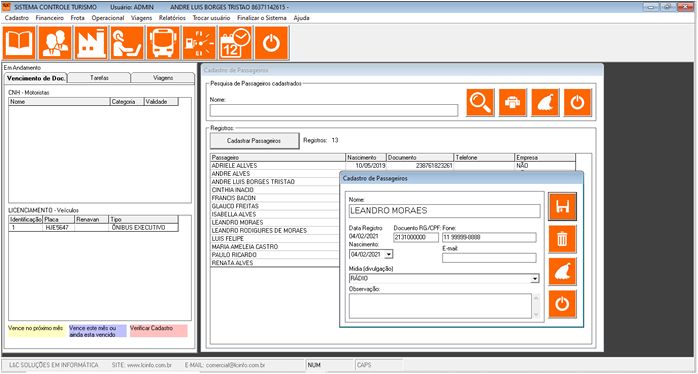Click the Placa column header
Screen dimensions: 698x374
(x=59, y=220)
